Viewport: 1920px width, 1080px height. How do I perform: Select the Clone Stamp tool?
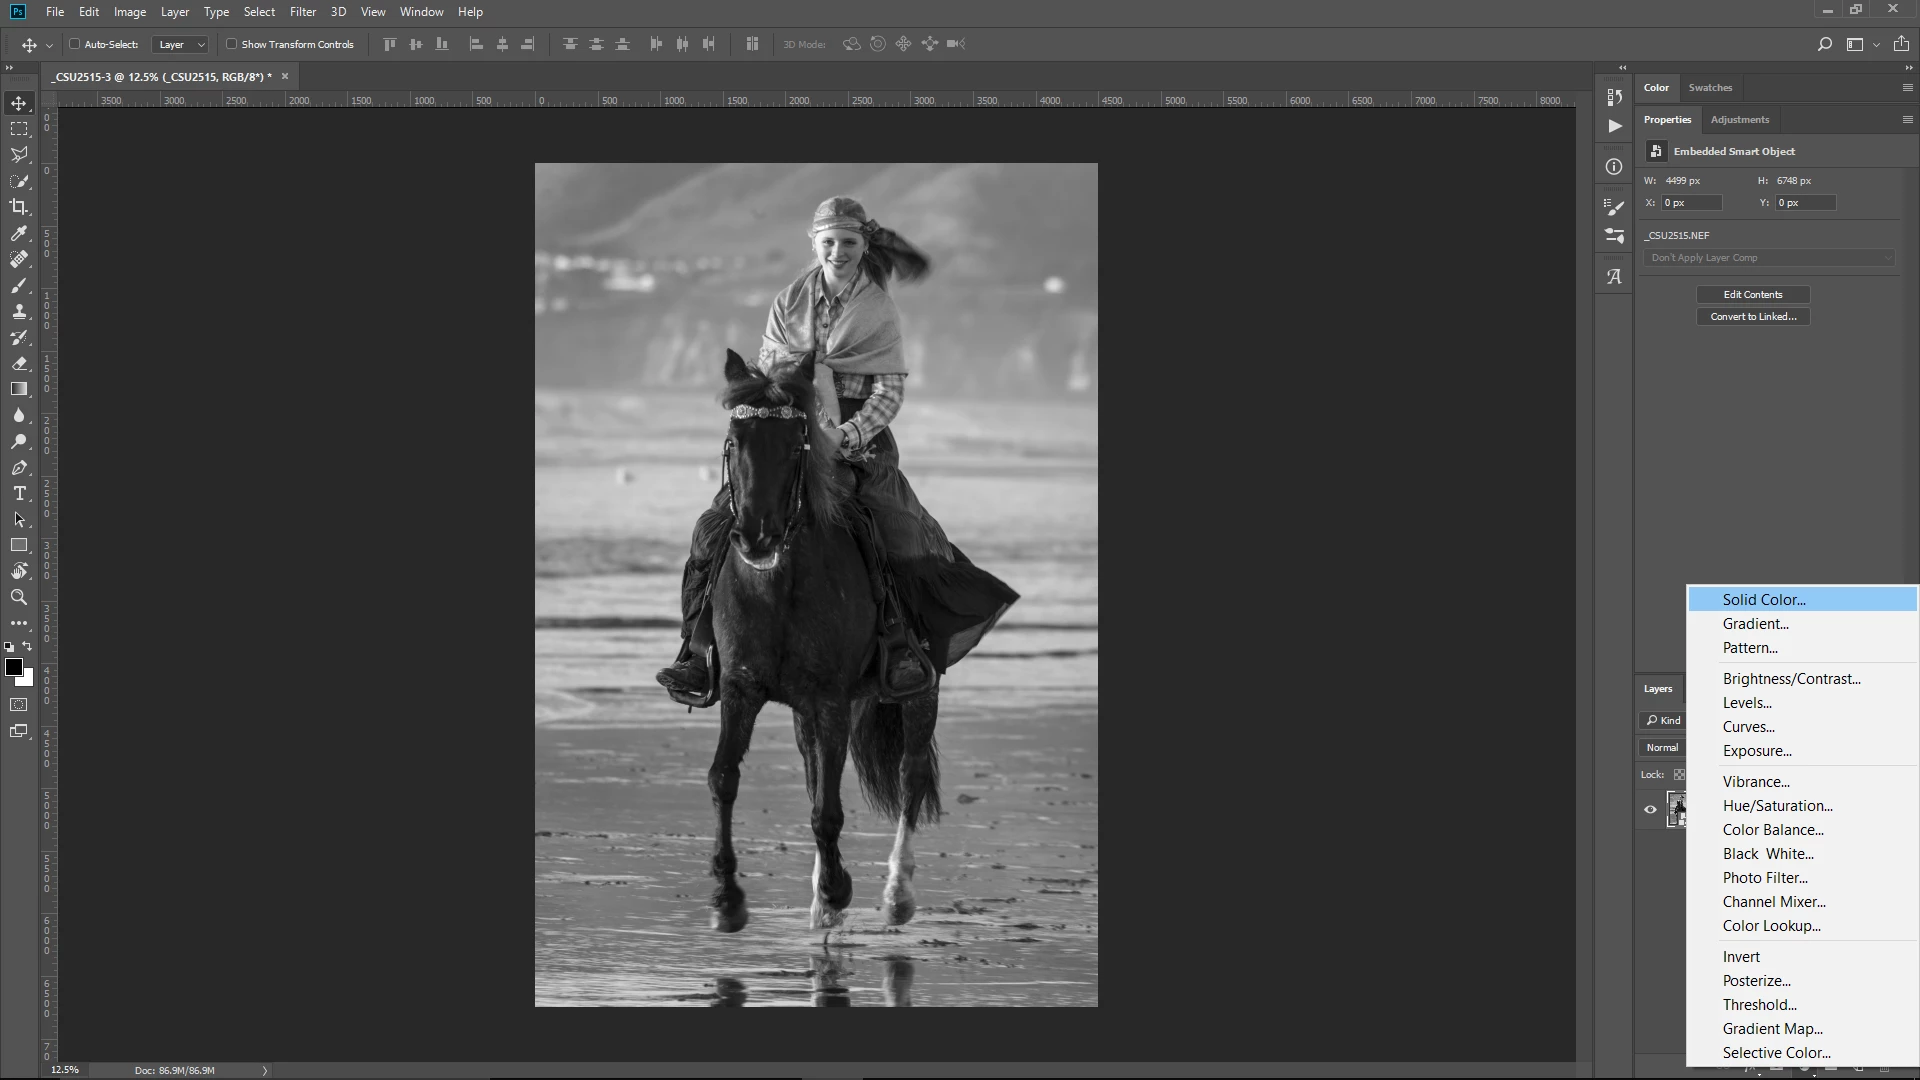point(19,311)
